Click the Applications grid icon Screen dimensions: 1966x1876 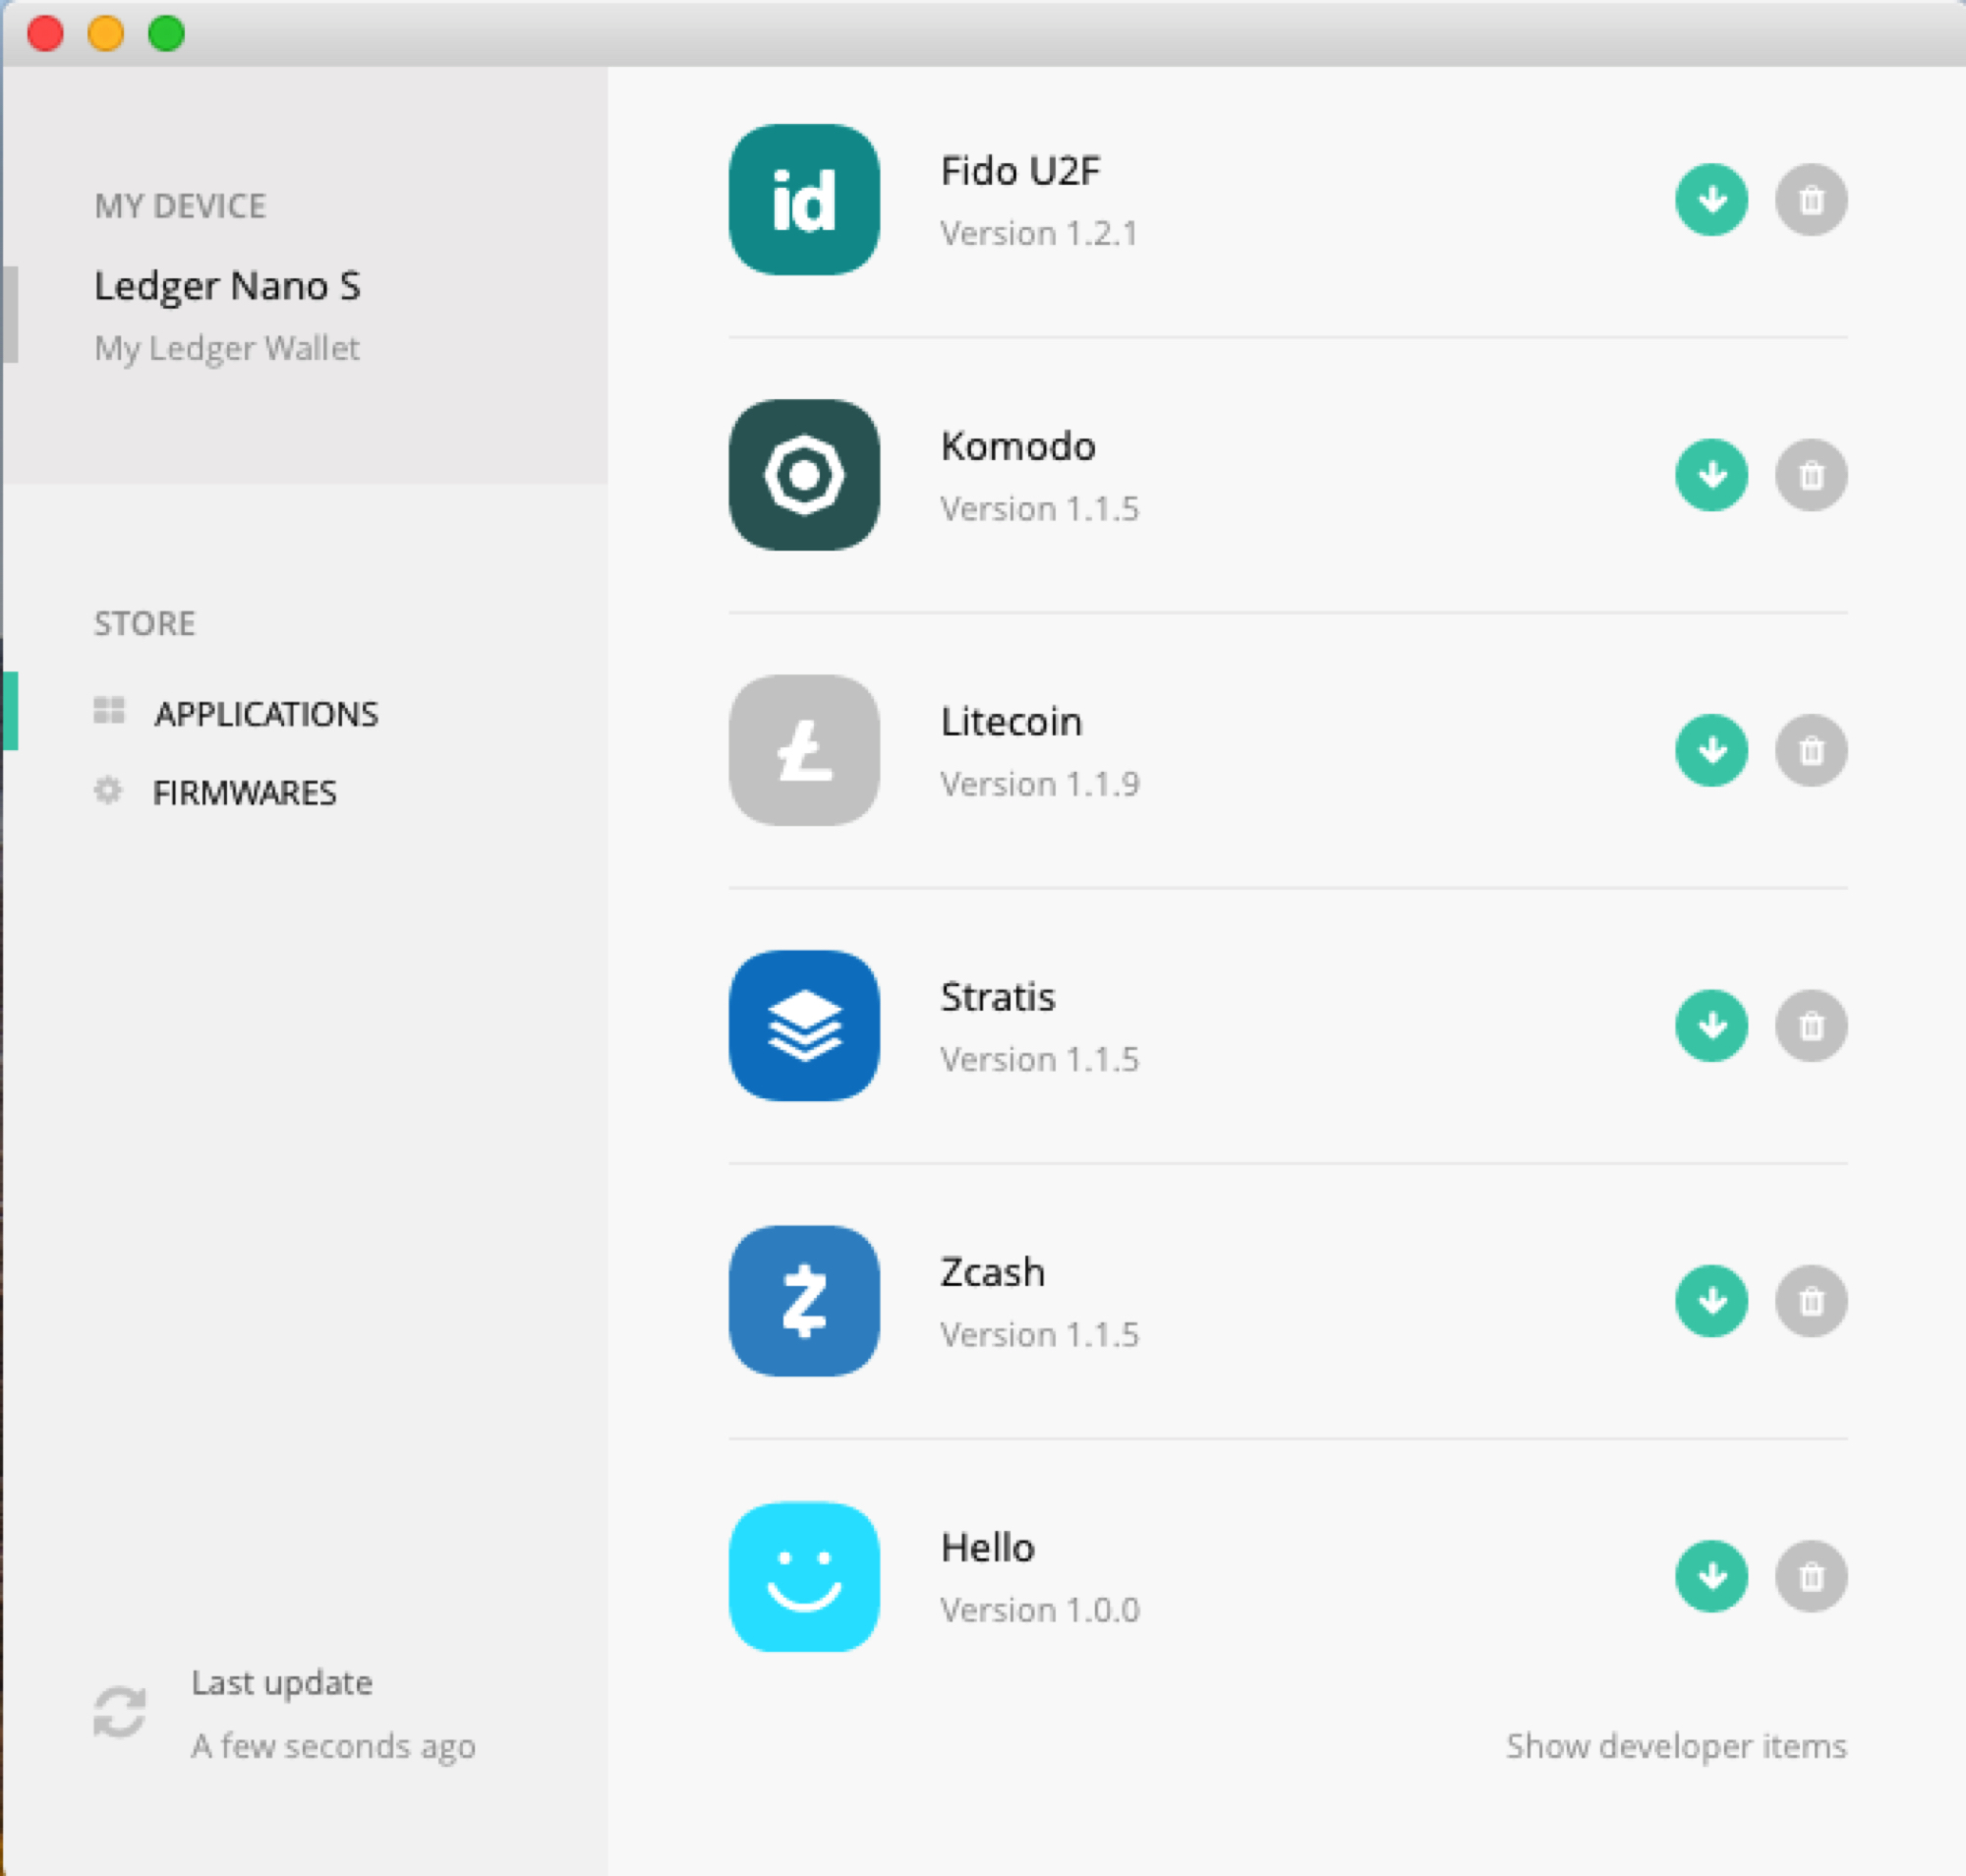pos(108,710)
